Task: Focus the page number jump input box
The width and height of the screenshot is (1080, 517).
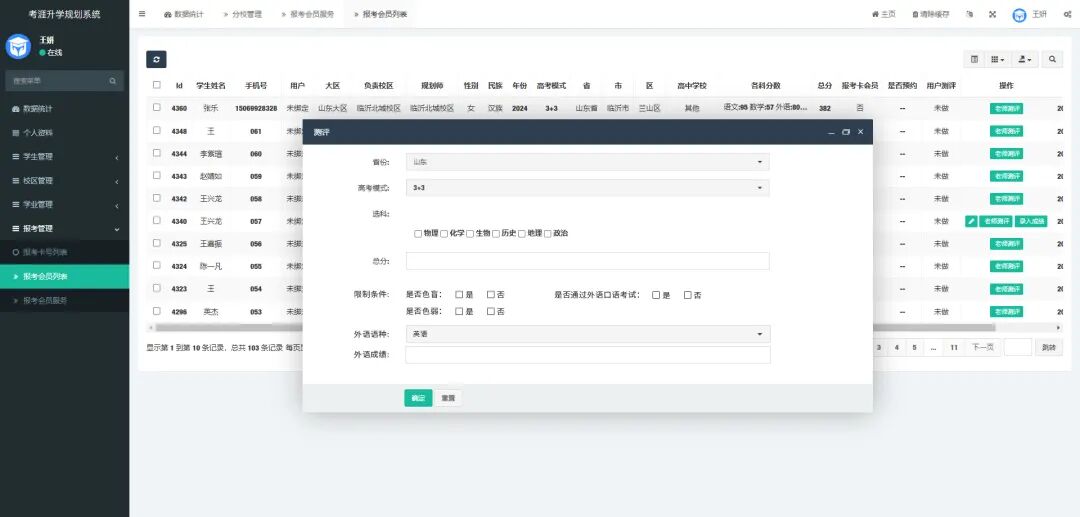Action: pos(1017,348)
